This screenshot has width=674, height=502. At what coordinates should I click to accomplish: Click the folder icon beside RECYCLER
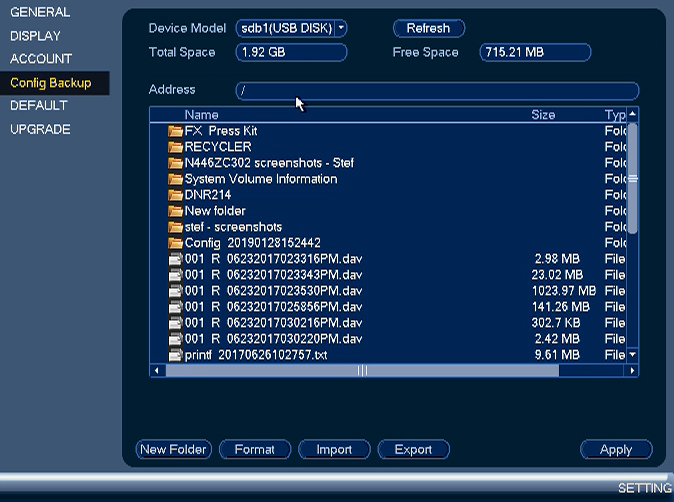[175, 147]
